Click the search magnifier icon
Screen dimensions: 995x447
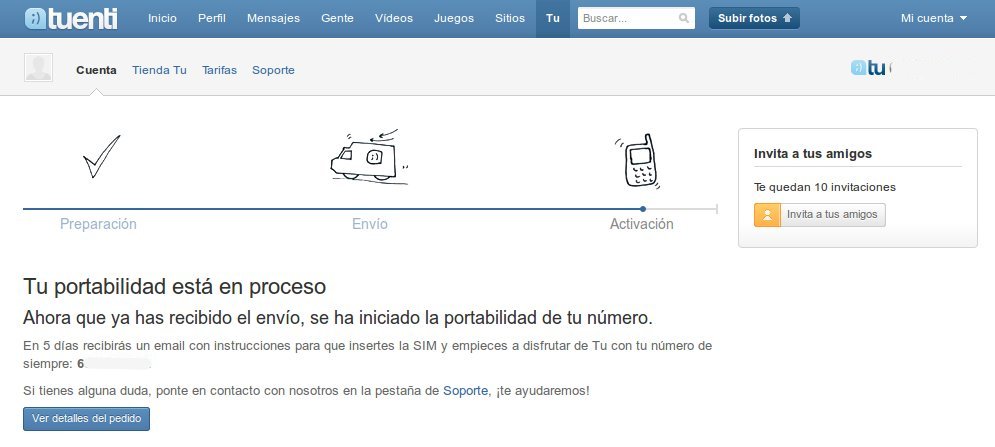pyautogui.click(x=683, y=18)
